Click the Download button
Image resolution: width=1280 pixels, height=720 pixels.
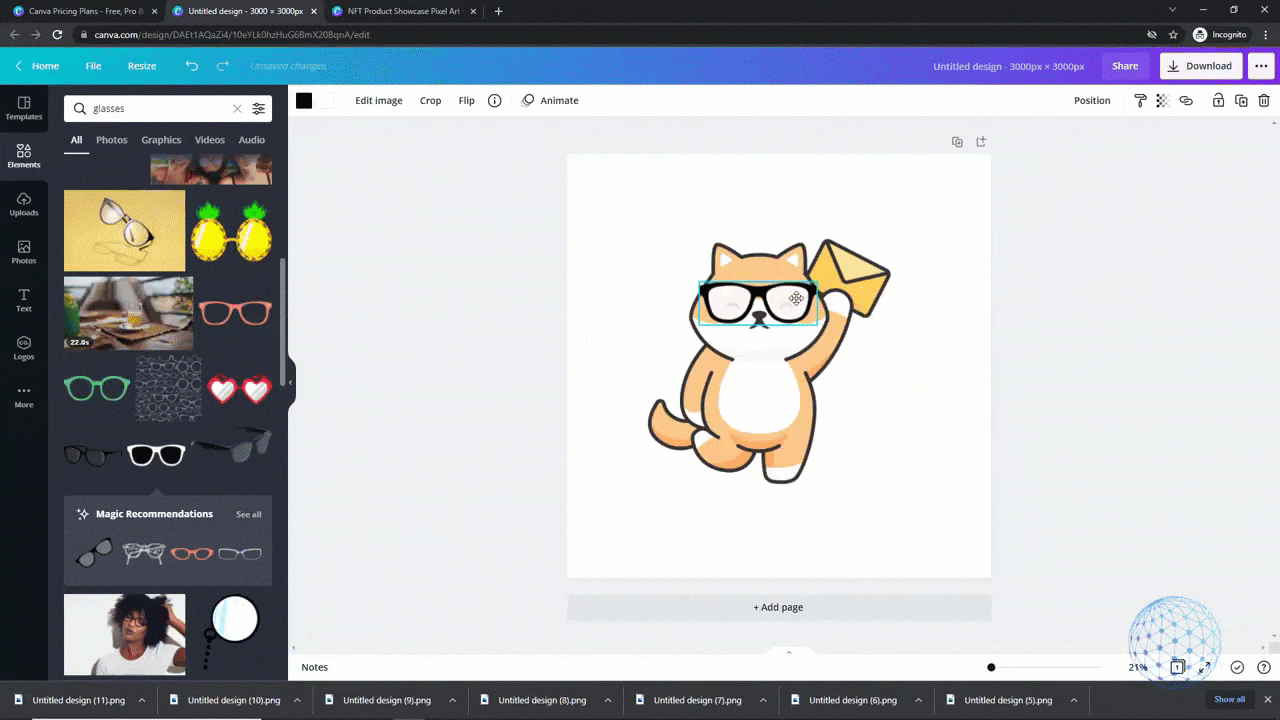pyautogui.click(x=1200, y=65)
